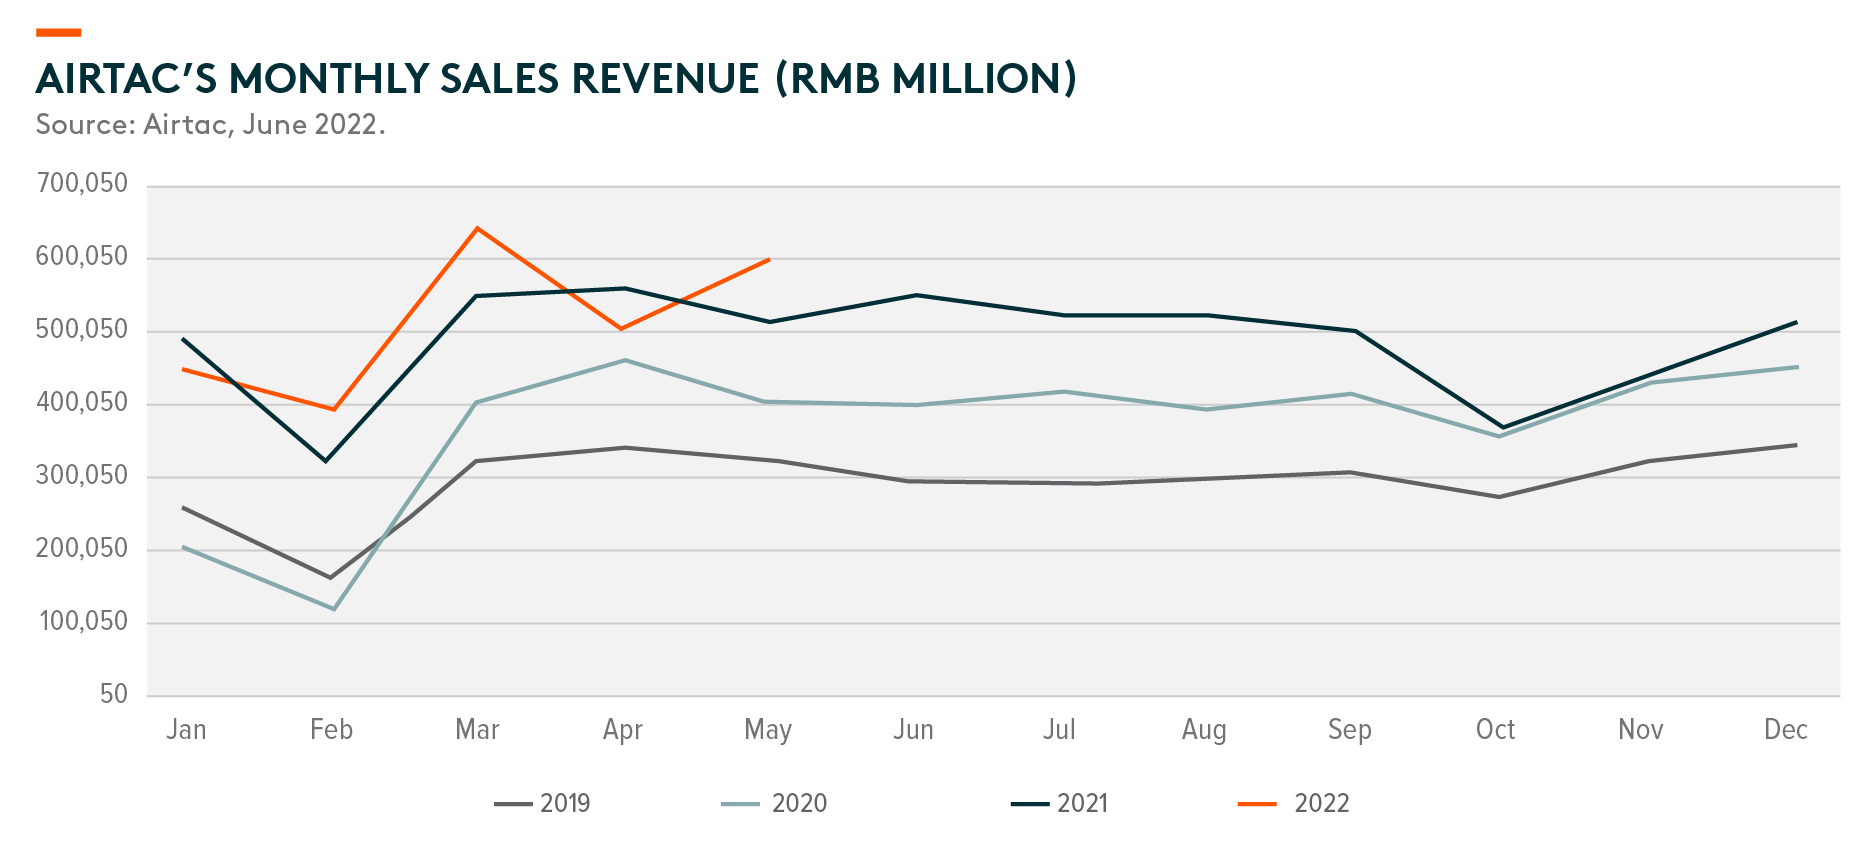The width and height of the screenshot is (1876, 853).
Task: Click y-axis label 600,050
Action: 82,256
